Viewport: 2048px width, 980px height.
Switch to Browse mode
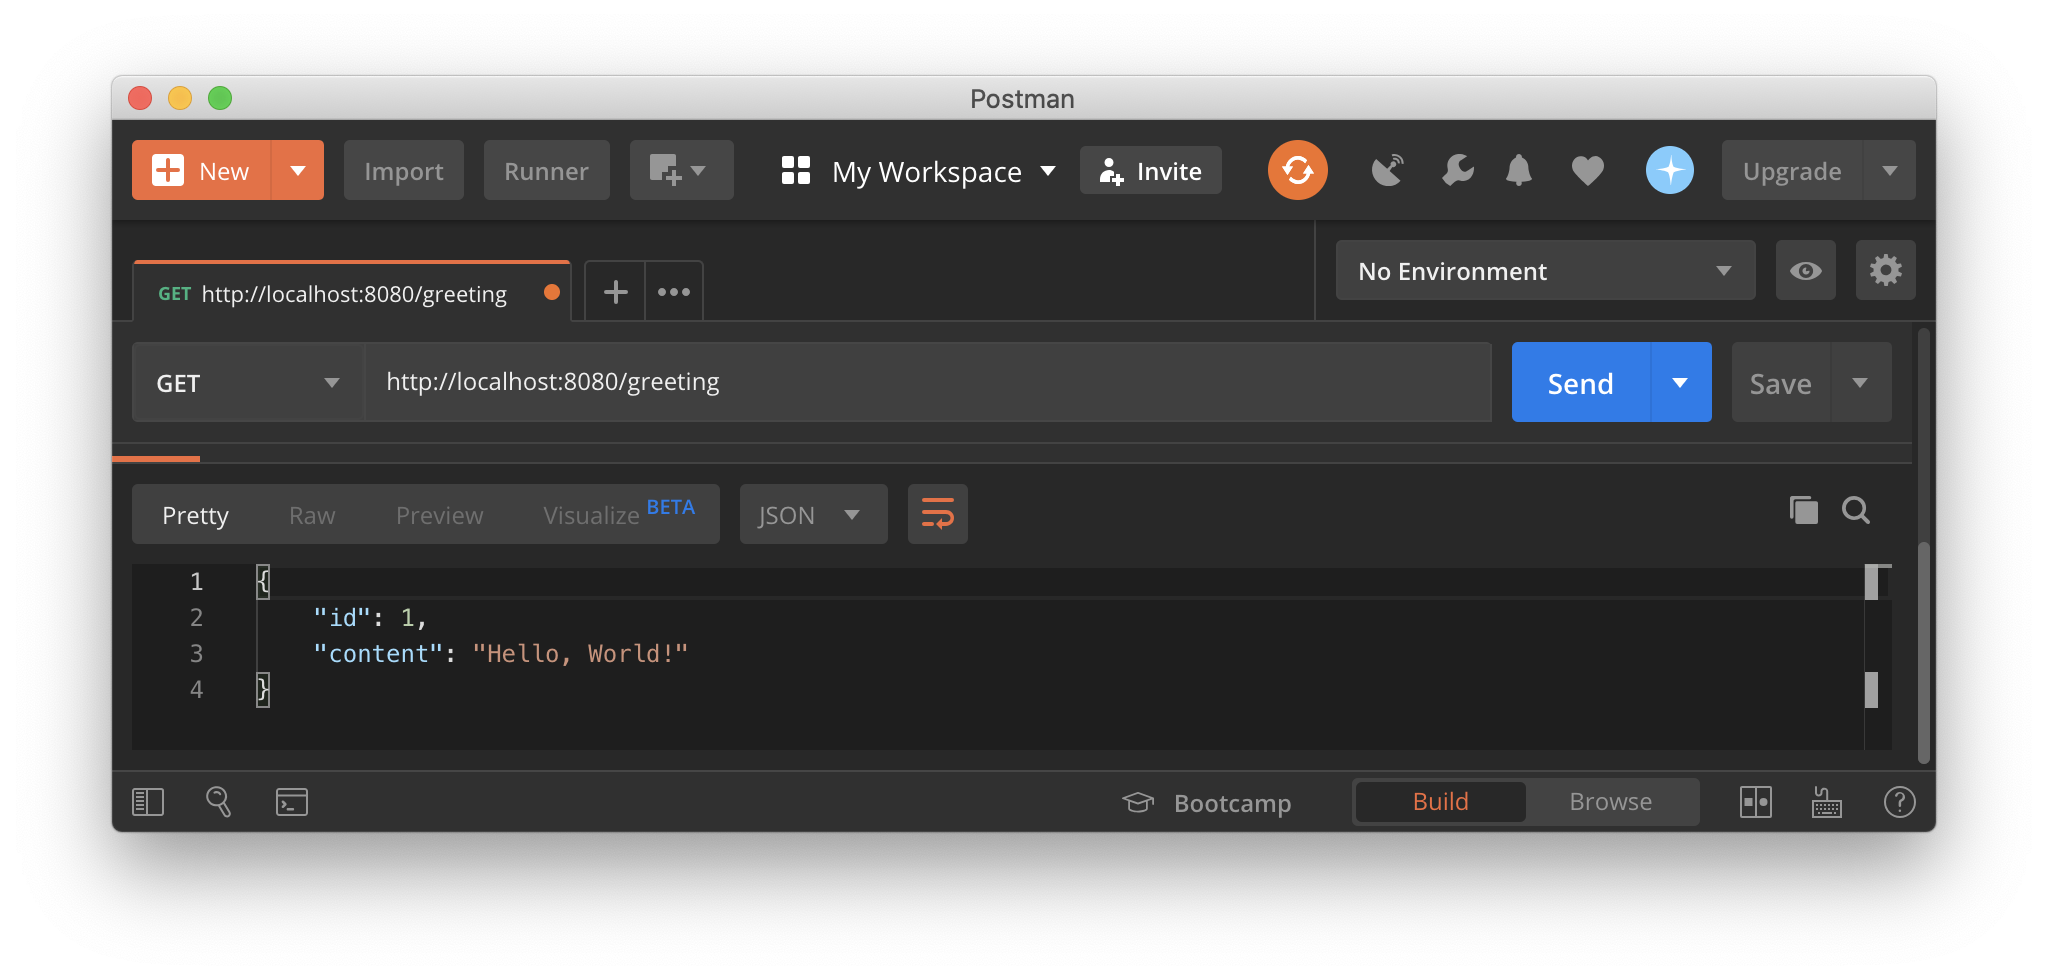[1610, 802]
